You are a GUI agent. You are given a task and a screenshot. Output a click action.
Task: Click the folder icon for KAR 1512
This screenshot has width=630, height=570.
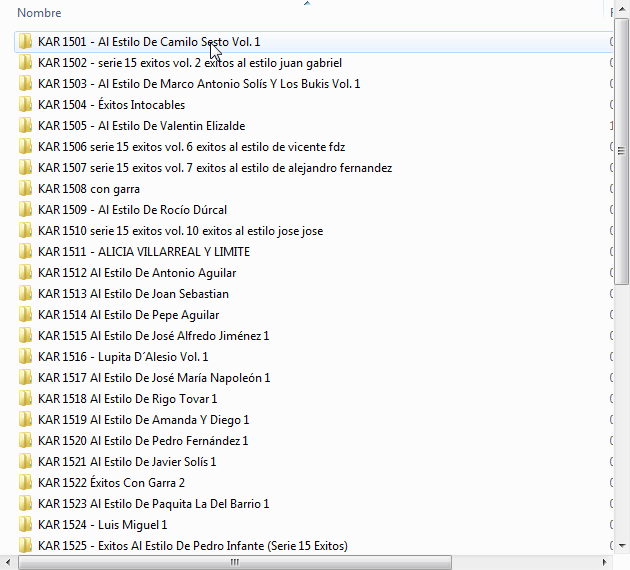25,272
